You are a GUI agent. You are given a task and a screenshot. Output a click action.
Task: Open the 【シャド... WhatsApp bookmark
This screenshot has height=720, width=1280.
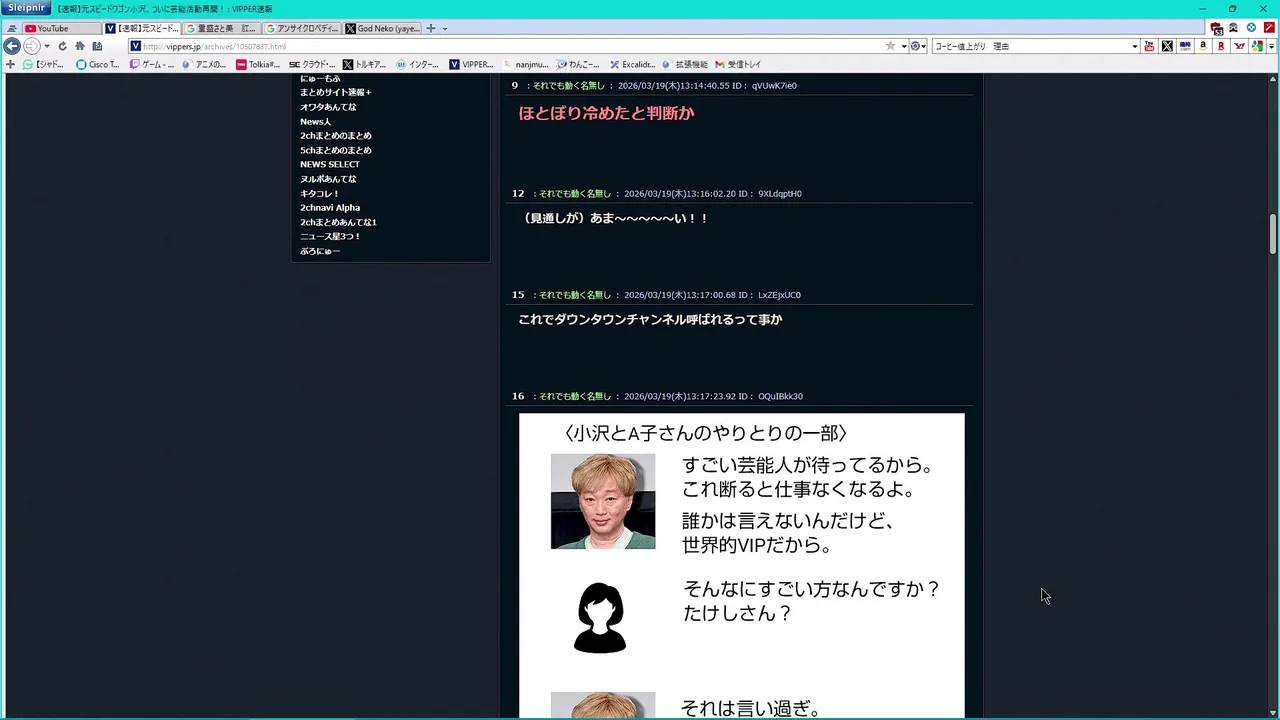tap(44, 64)
